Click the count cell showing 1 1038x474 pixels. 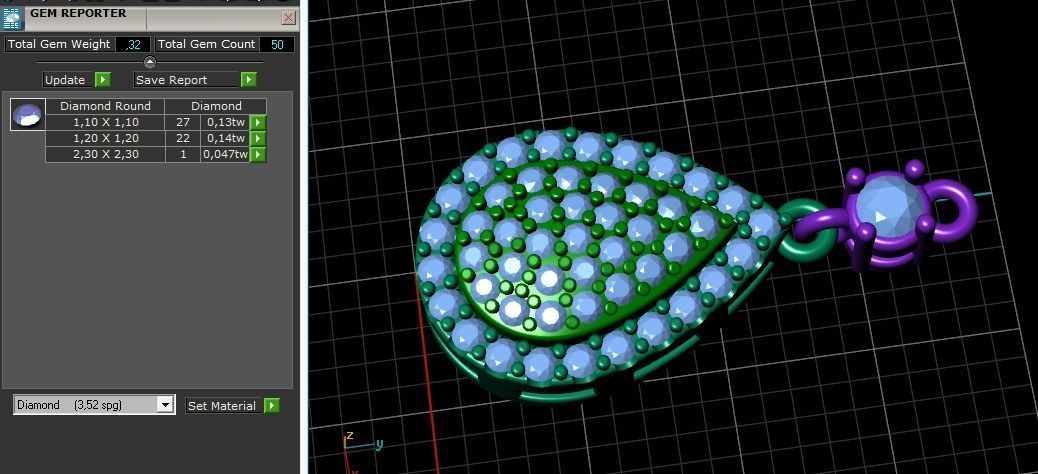[x=183, y=154]
